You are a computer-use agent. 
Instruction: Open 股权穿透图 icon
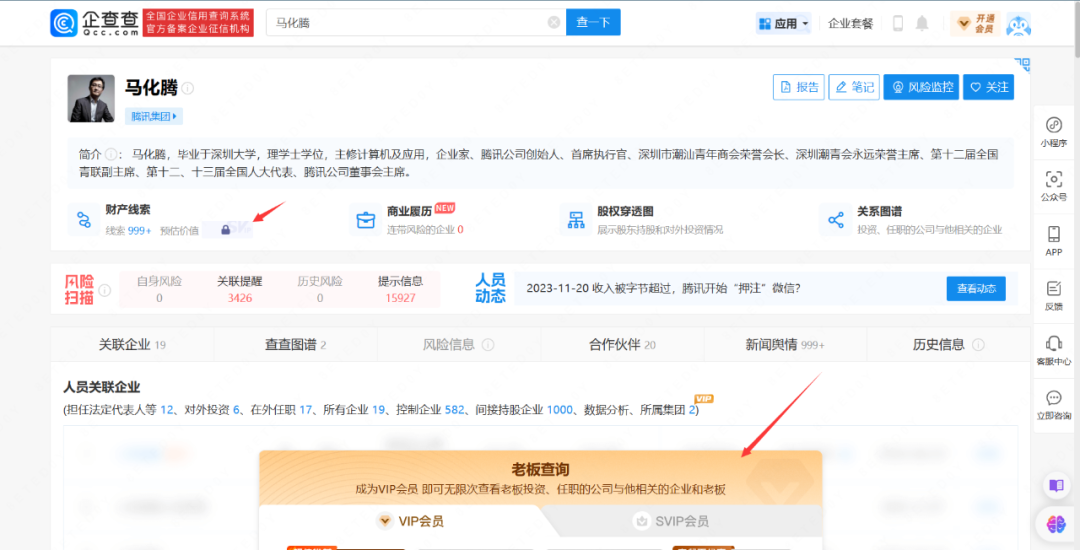[576, 220]
